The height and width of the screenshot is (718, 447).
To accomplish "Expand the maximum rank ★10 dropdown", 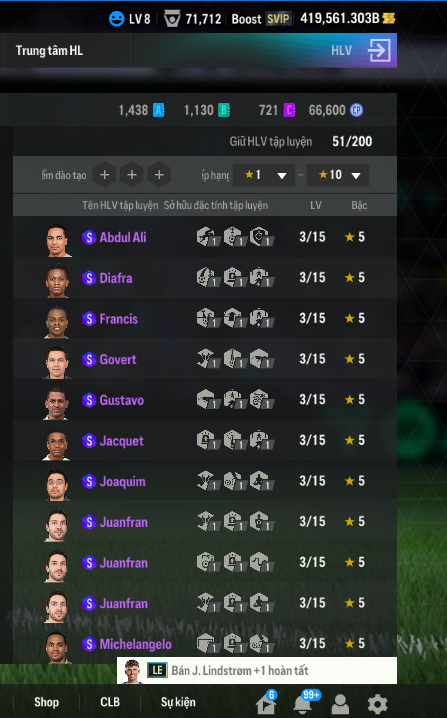I will point(338,175).
